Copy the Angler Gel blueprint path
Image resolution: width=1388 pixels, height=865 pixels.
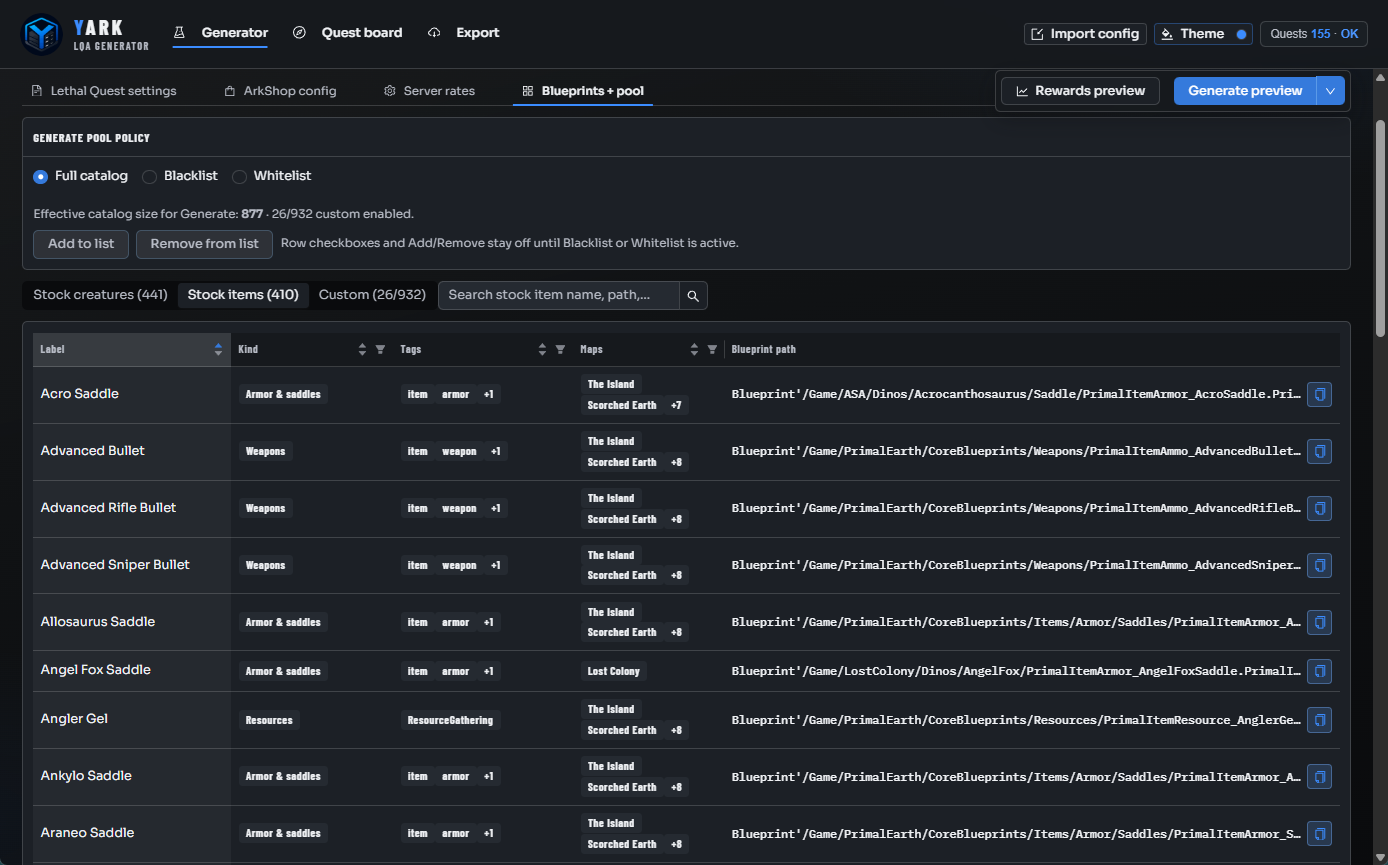[x=1319, y=720]
